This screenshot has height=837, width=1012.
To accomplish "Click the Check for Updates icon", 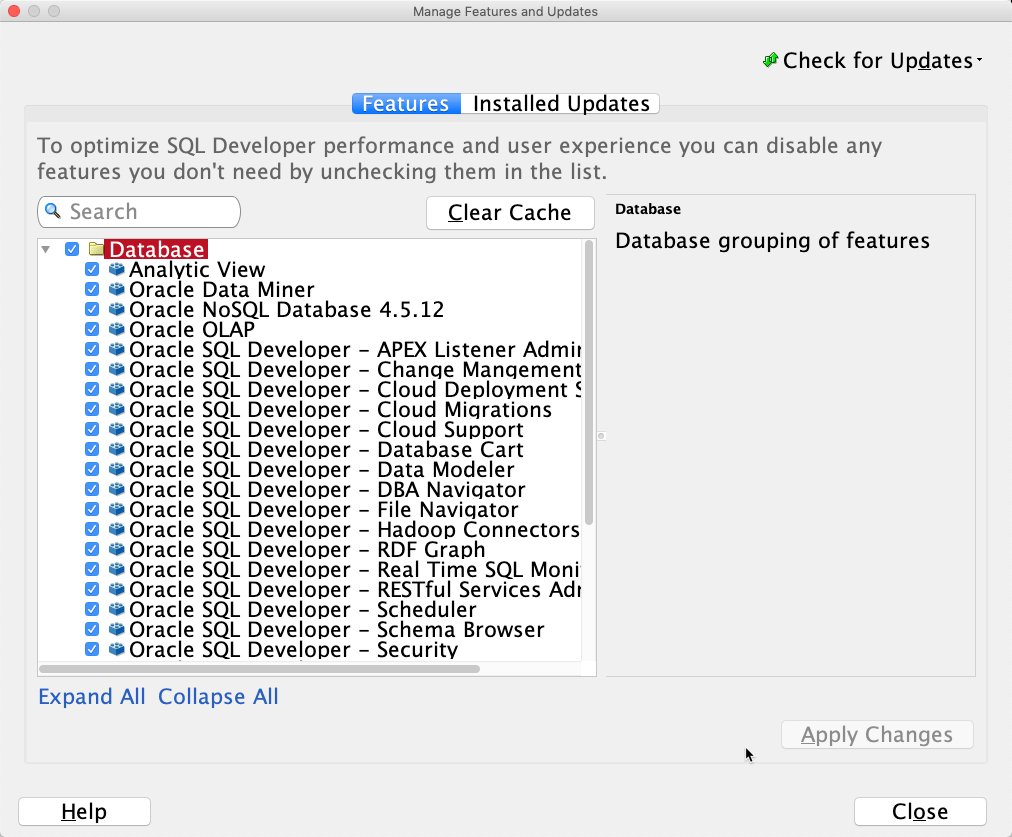I will [770, 60].
